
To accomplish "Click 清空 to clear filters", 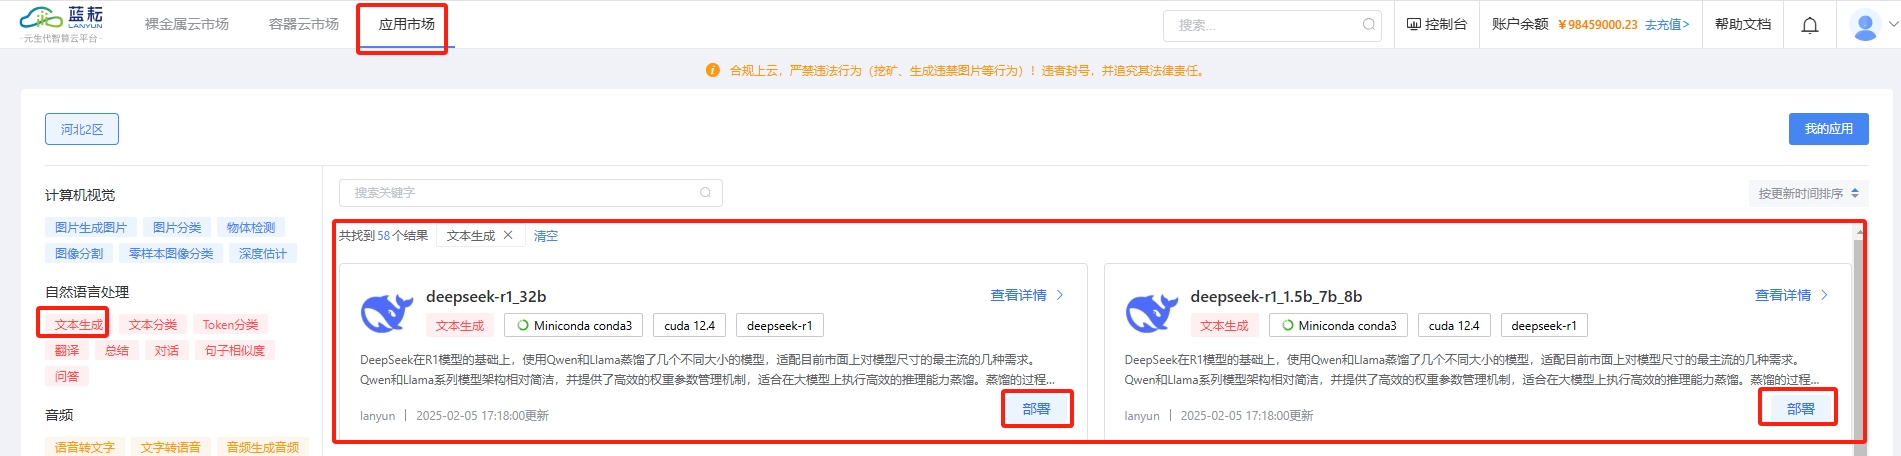I will coord(546,236).
